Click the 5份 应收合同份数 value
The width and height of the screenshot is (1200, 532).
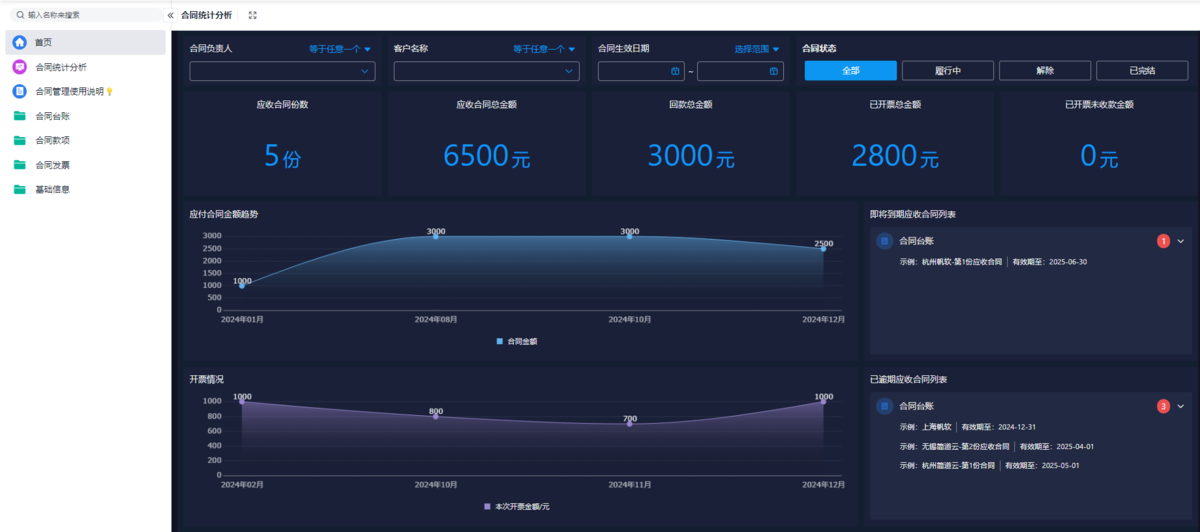click(282, 156)
